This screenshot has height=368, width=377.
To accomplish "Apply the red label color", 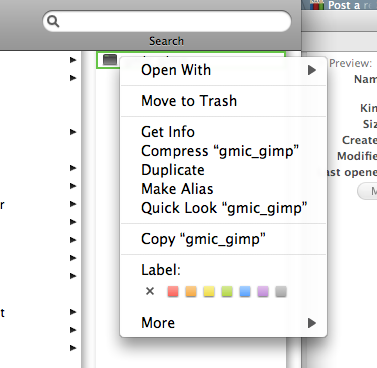I will [x=173, y=291].
